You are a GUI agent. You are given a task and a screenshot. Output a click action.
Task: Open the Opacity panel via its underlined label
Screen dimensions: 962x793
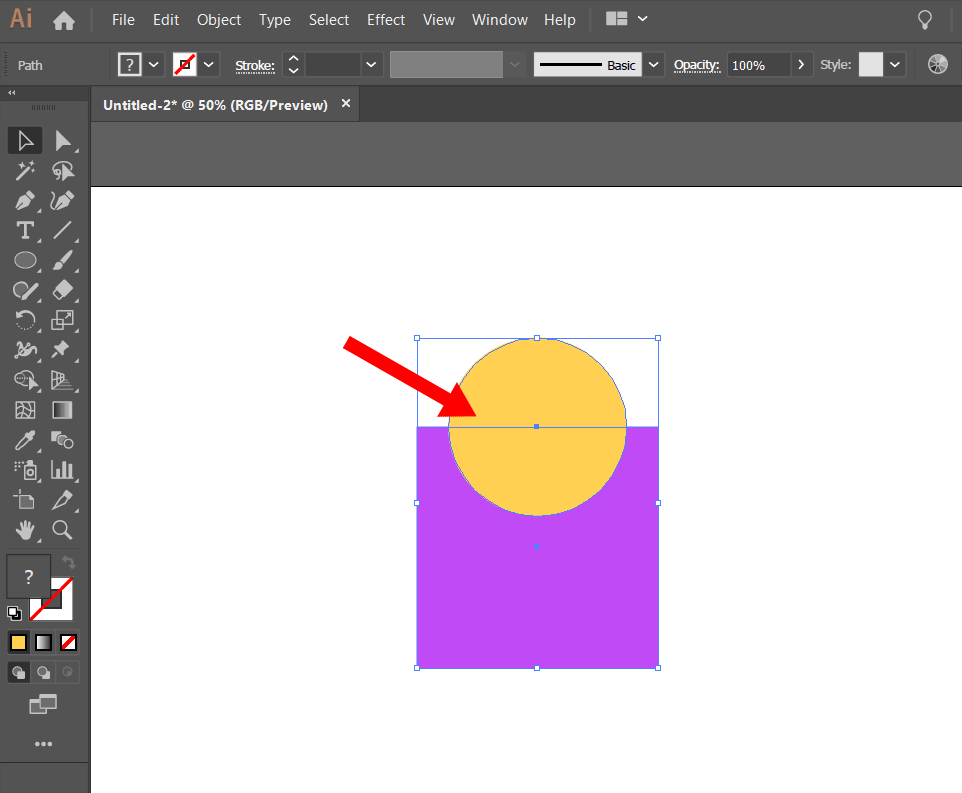click(697, 64)
